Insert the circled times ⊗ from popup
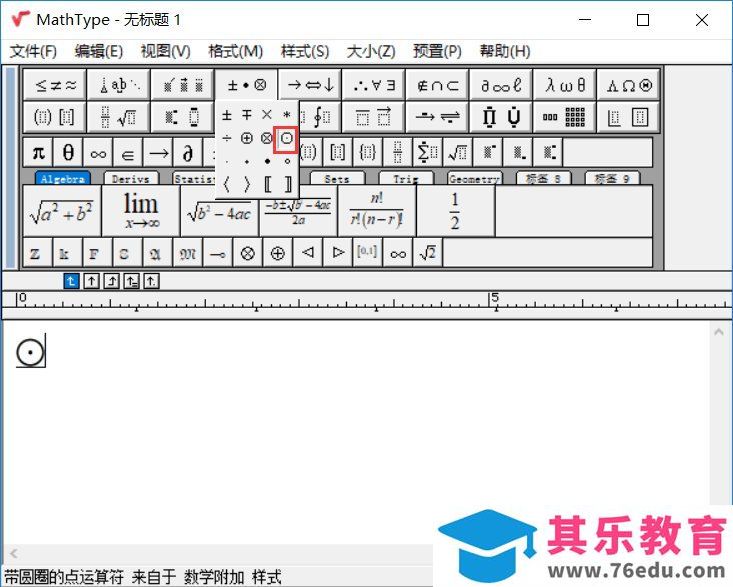The width and height of the screenshot is (733, 587). click(x=267, y=138)
